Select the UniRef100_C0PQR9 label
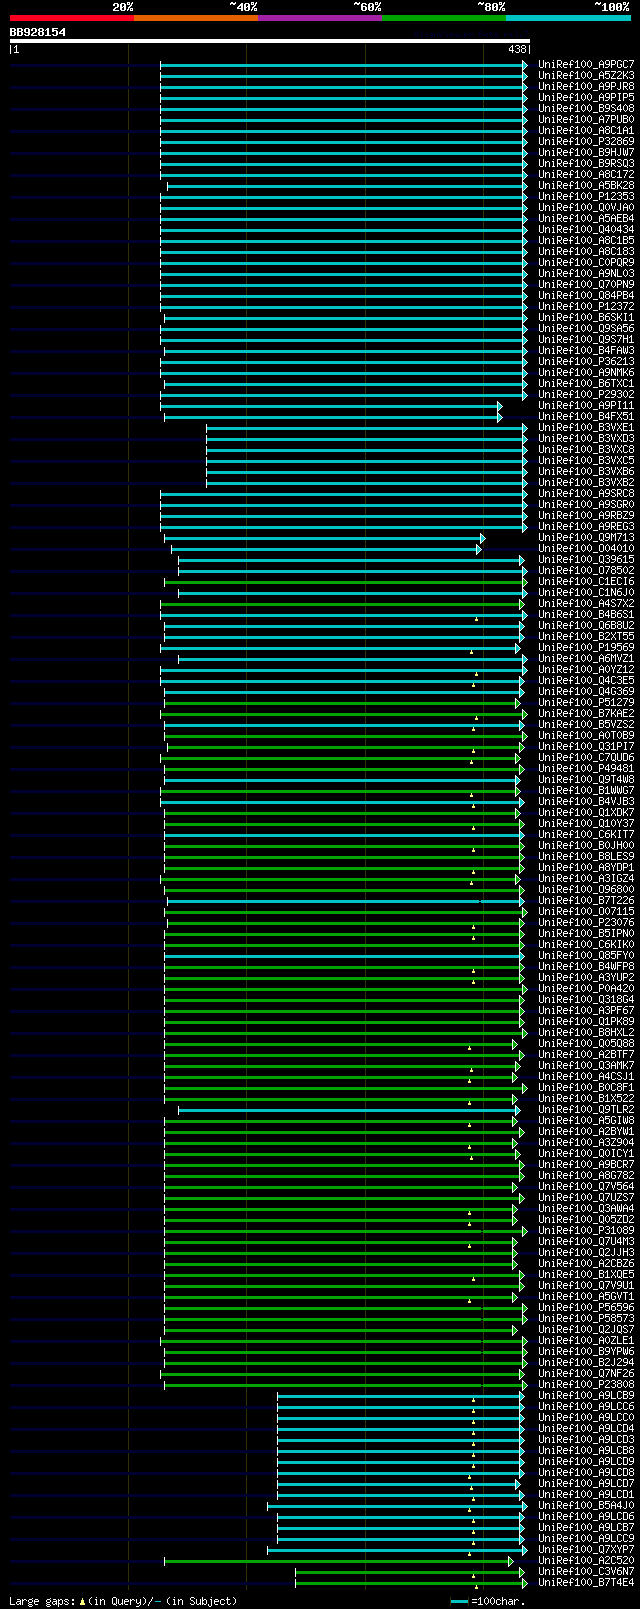Viewport: 640px width, 1609px height. [586, 263]
